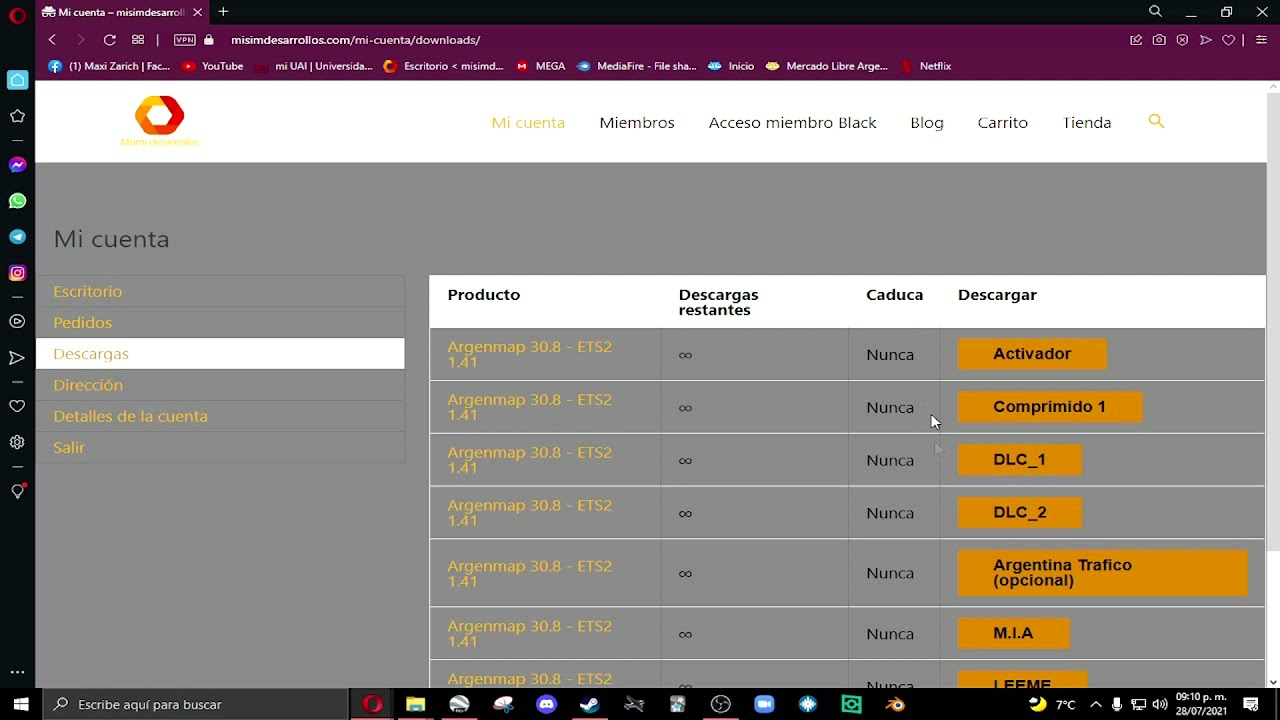
Task: Go to Escritorio in account menu
Action: click(220, 291)
